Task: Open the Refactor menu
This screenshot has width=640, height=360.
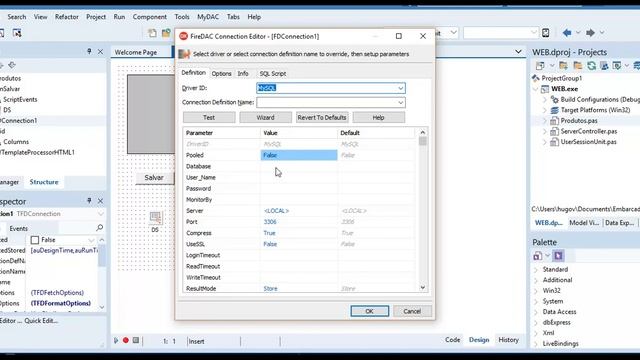Action: (x=67, y=17)
